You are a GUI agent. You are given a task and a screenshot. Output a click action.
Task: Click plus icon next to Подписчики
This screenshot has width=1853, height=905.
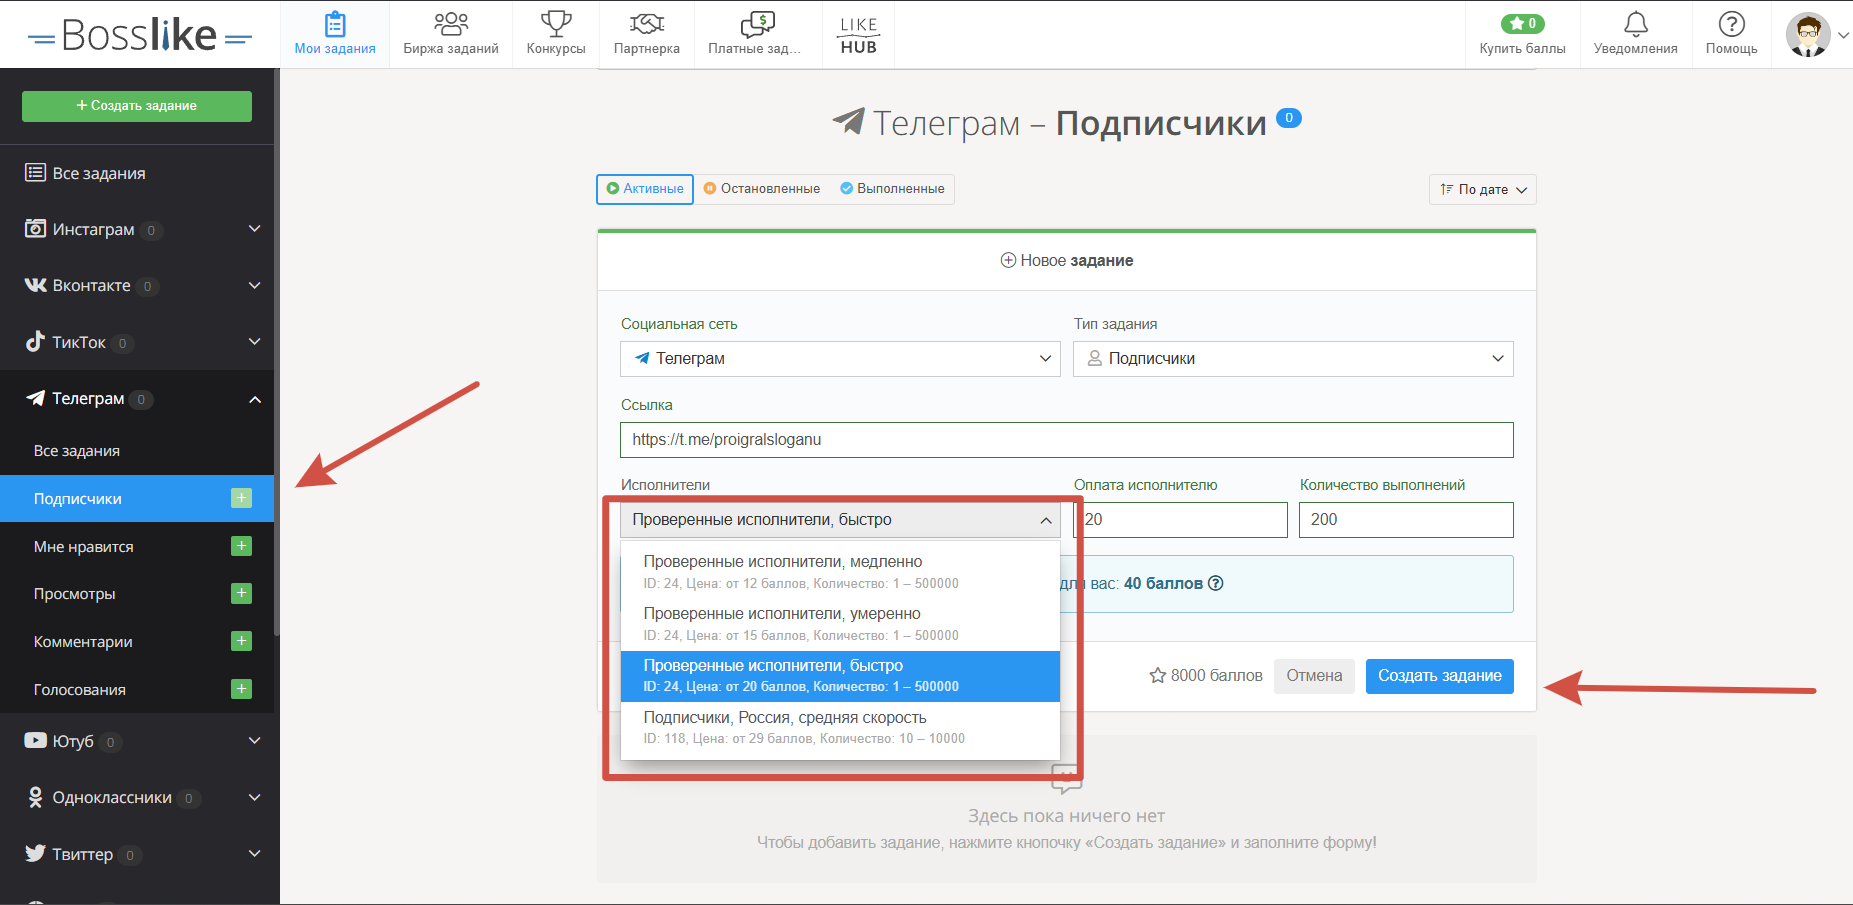(x=241, y=498)
